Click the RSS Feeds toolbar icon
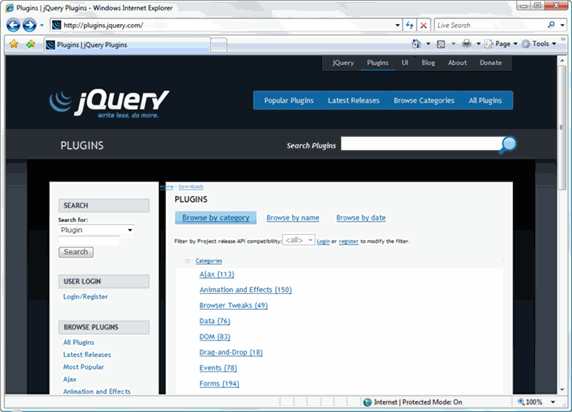This screenshot has height=412, width=572. pyautogui.click(x=441, y=44)
